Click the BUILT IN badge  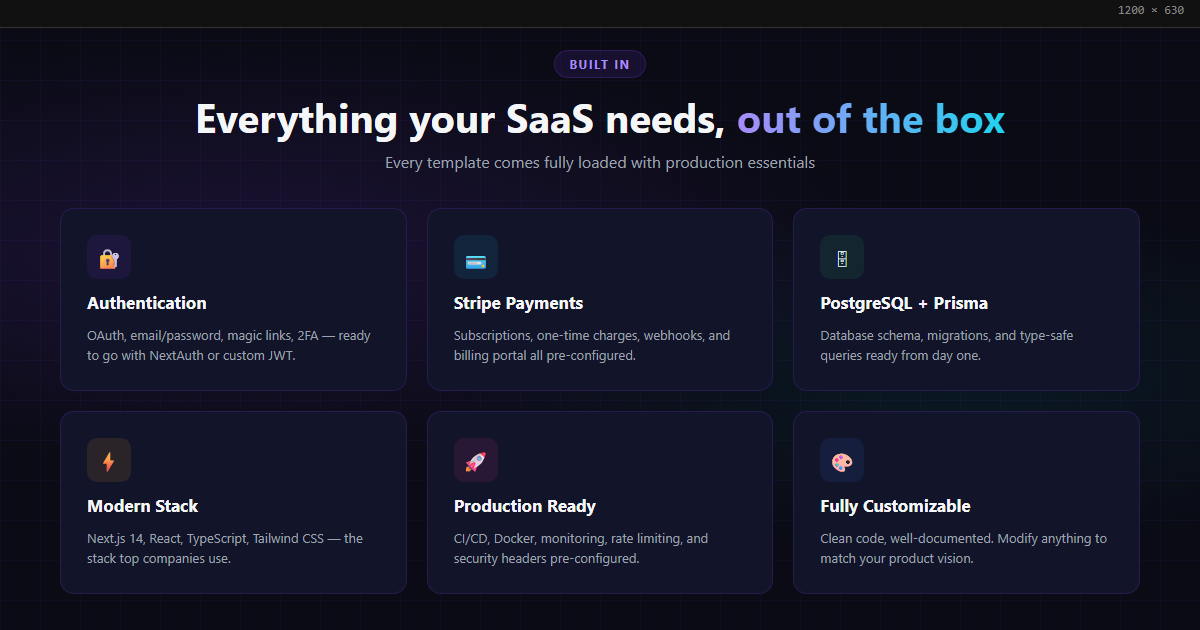point(600,64)
